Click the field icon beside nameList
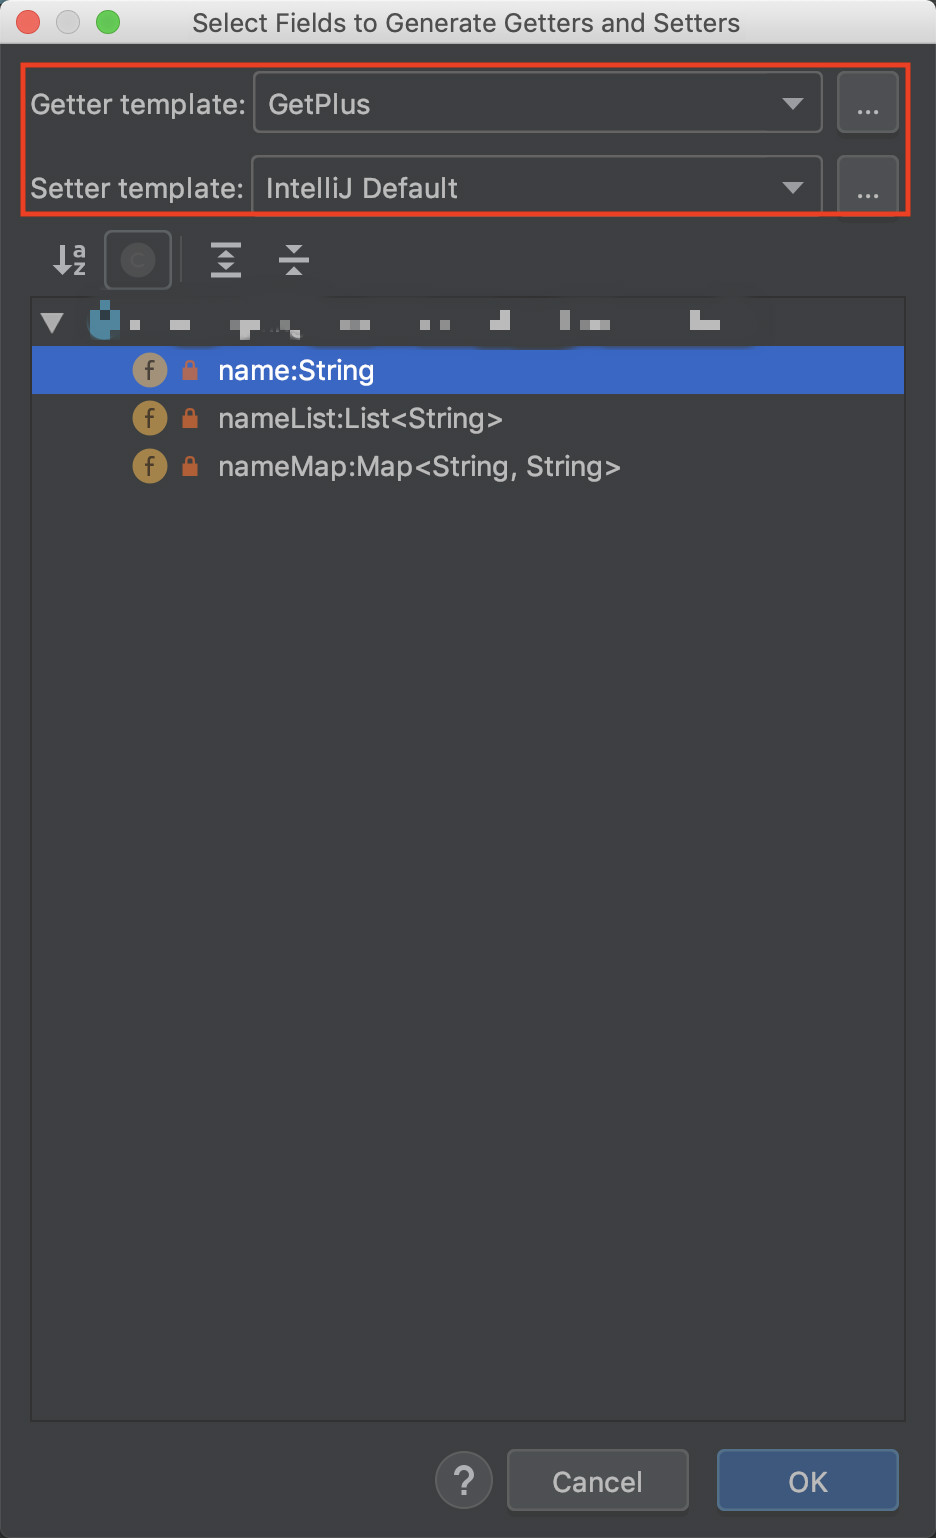 [150, 418]
